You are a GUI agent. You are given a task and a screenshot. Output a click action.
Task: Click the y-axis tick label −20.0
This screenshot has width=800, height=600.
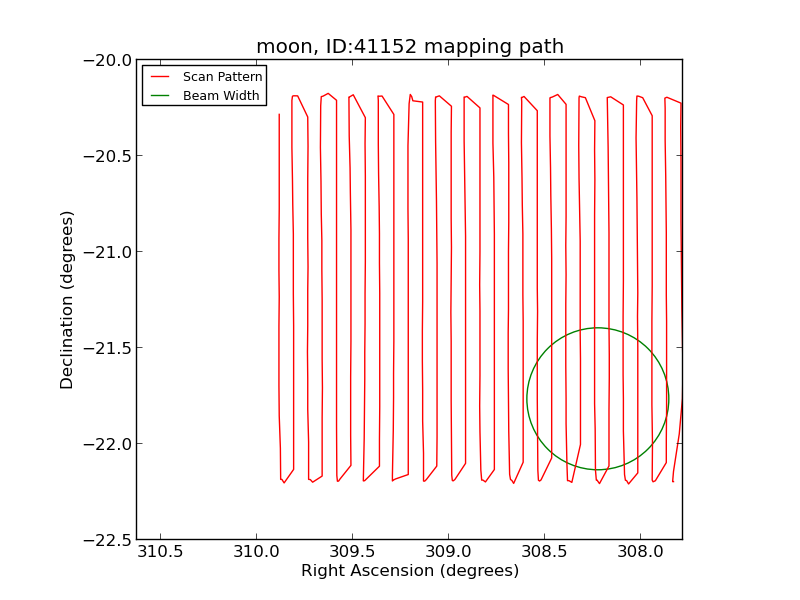click(x=107, y=60)
